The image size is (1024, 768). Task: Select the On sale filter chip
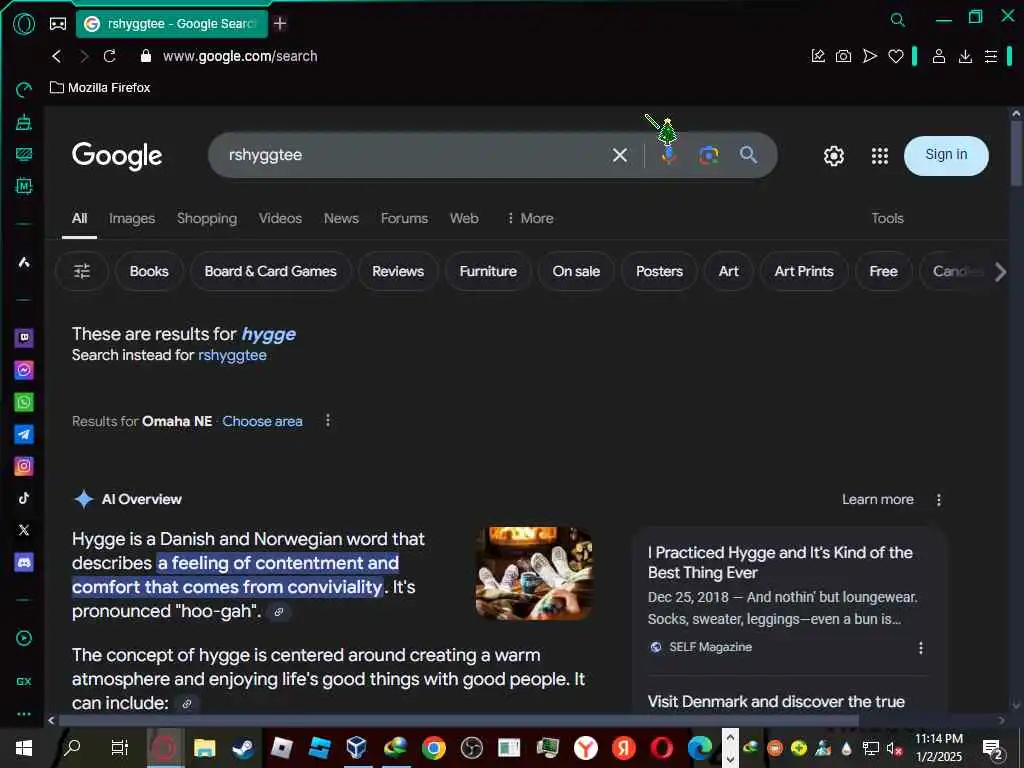[576, 271]
